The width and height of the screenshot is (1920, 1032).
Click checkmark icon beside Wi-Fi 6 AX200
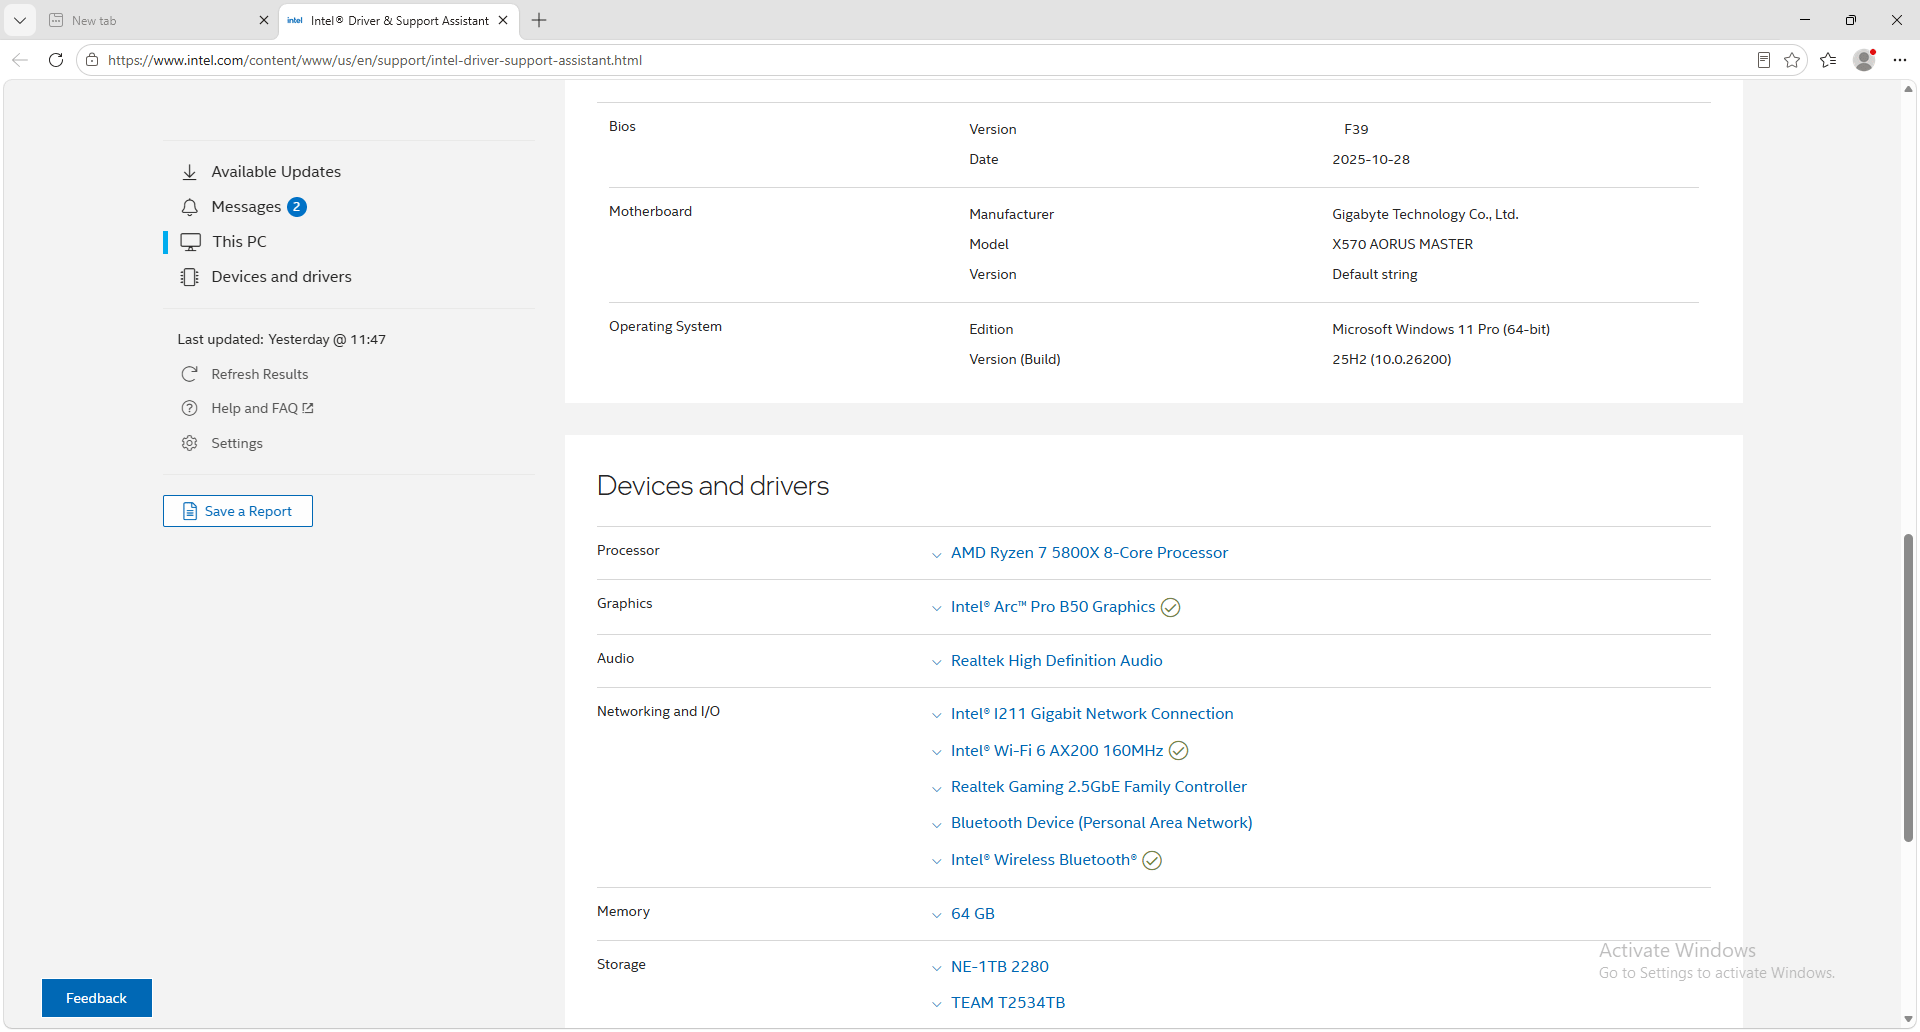(1179, 751)
